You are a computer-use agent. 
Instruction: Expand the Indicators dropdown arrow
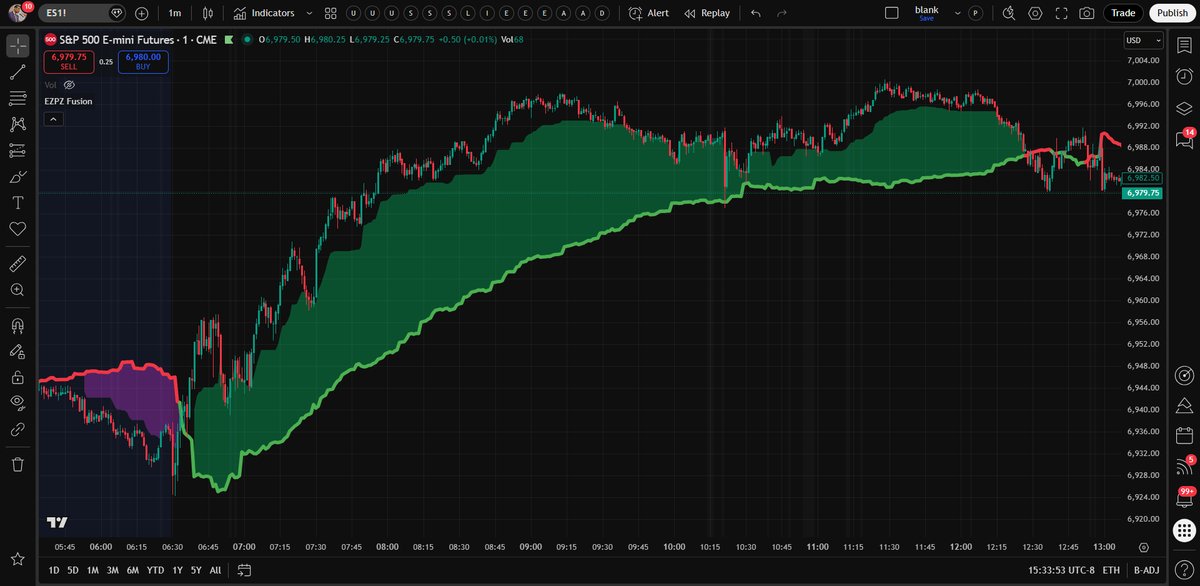[309, 13]
